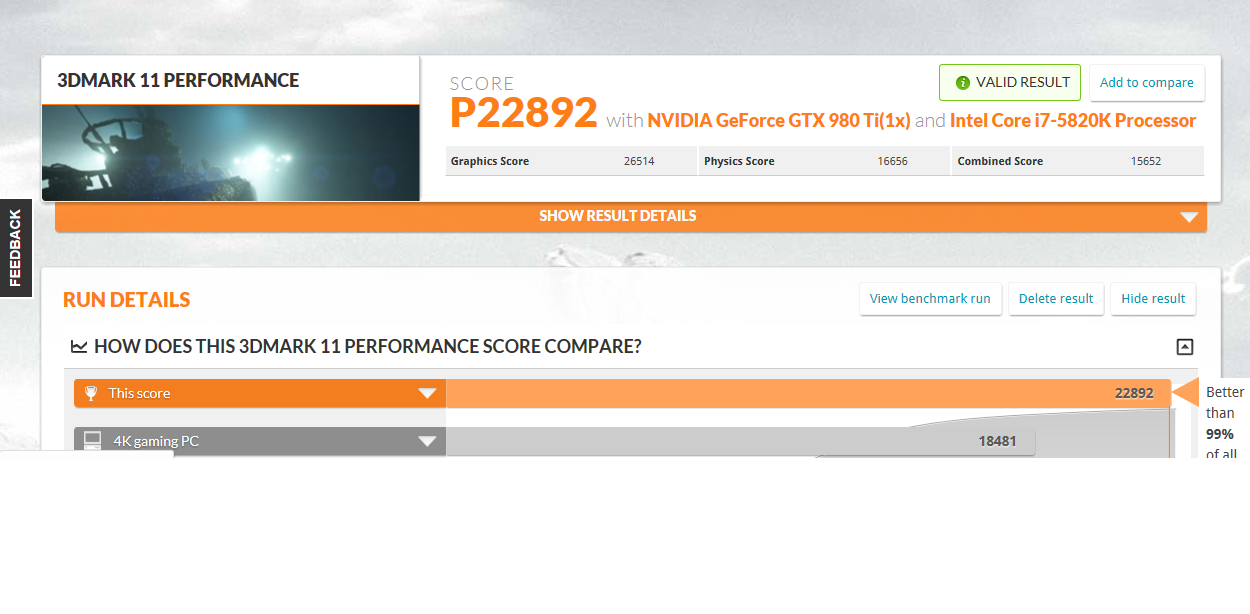Click the 3DMark 11 benchmark thumbnail image
The height and width of the screenshot is (614, 1250).
pos(230,153)
